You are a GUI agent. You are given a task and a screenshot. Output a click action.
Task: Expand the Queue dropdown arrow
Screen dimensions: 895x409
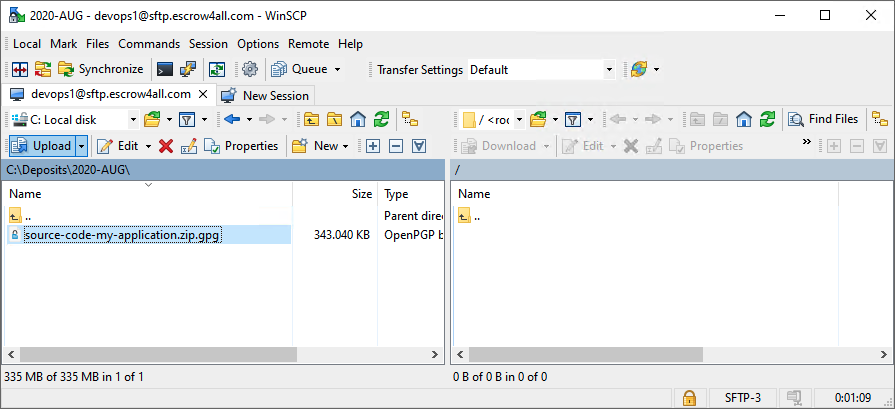(x=337, y=70)
